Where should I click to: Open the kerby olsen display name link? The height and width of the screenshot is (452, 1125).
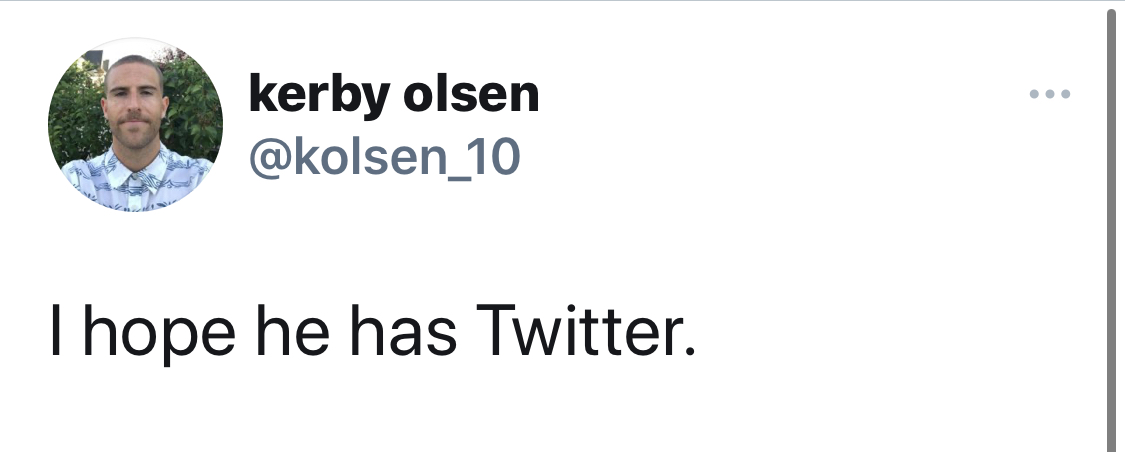[x=393, y=95]
